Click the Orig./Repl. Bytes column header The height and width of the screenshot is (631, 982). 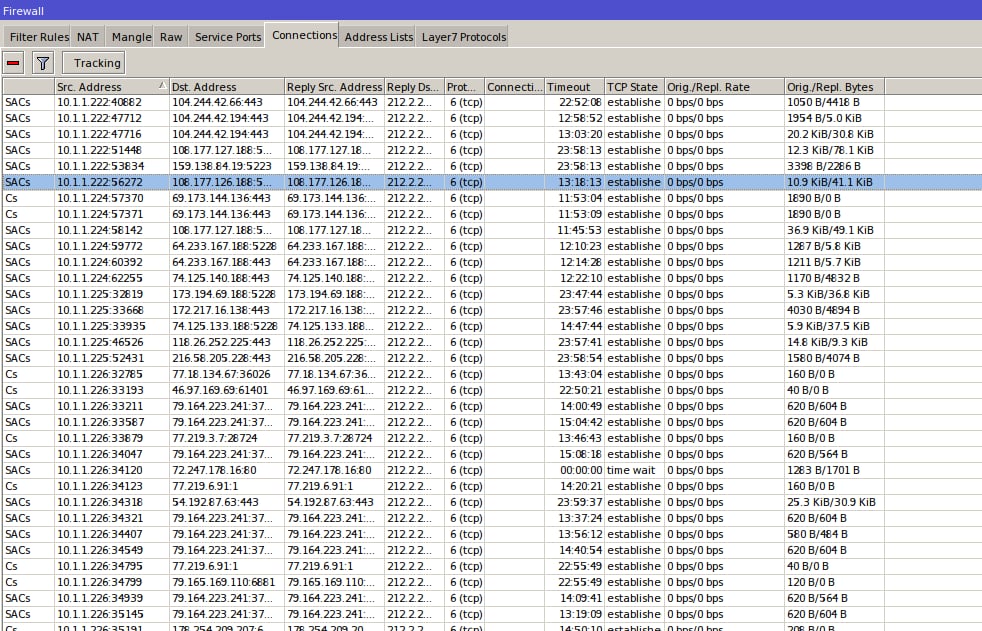click(x=834, y=86)
